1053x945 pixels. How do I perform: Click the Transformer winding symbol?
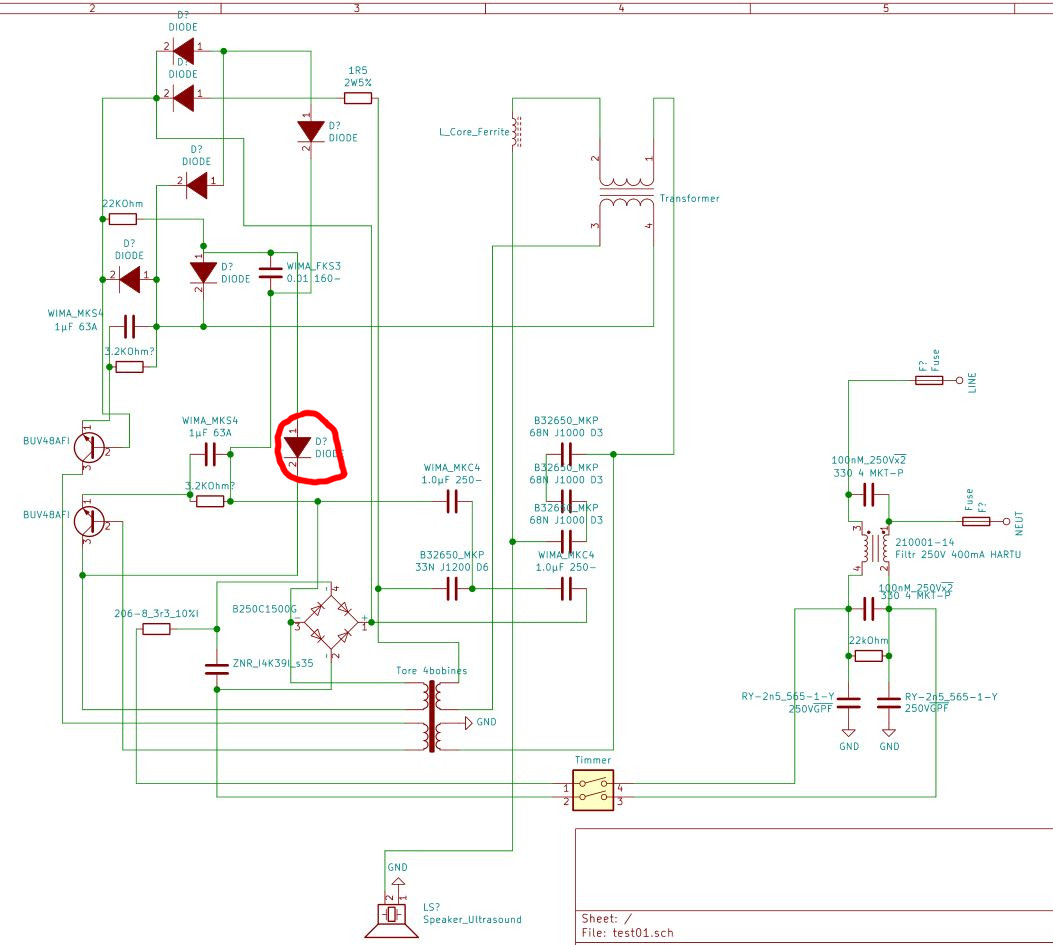click(626, 194)
